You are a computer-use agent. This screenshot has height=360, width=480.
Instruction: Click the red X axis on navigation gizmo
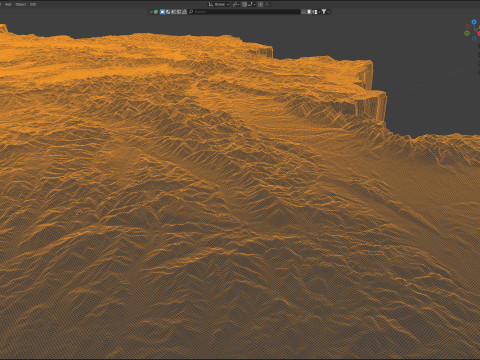click(479, 33)
